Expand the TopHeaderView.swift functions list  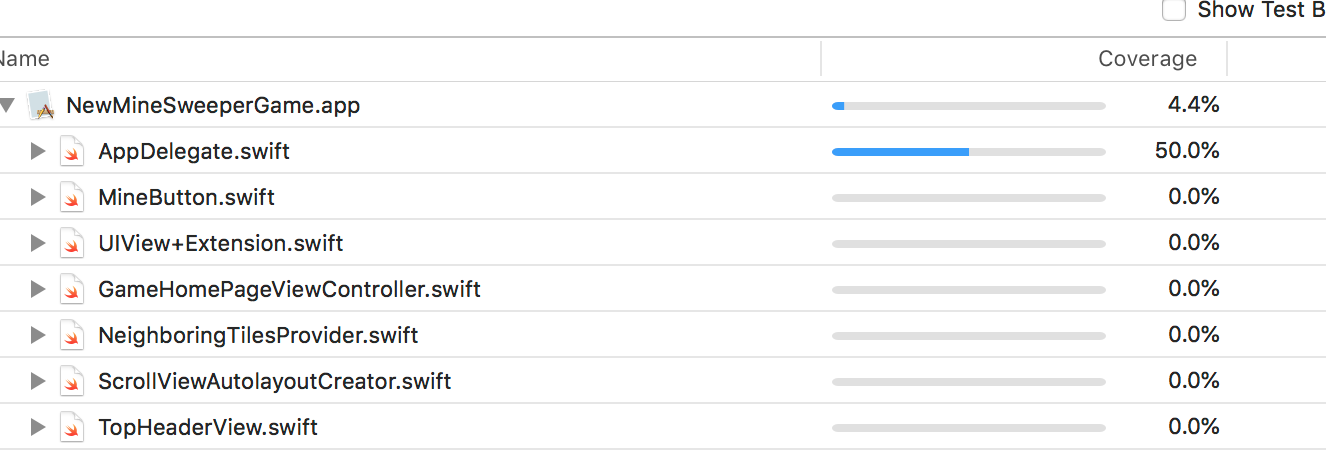point(38,428)
